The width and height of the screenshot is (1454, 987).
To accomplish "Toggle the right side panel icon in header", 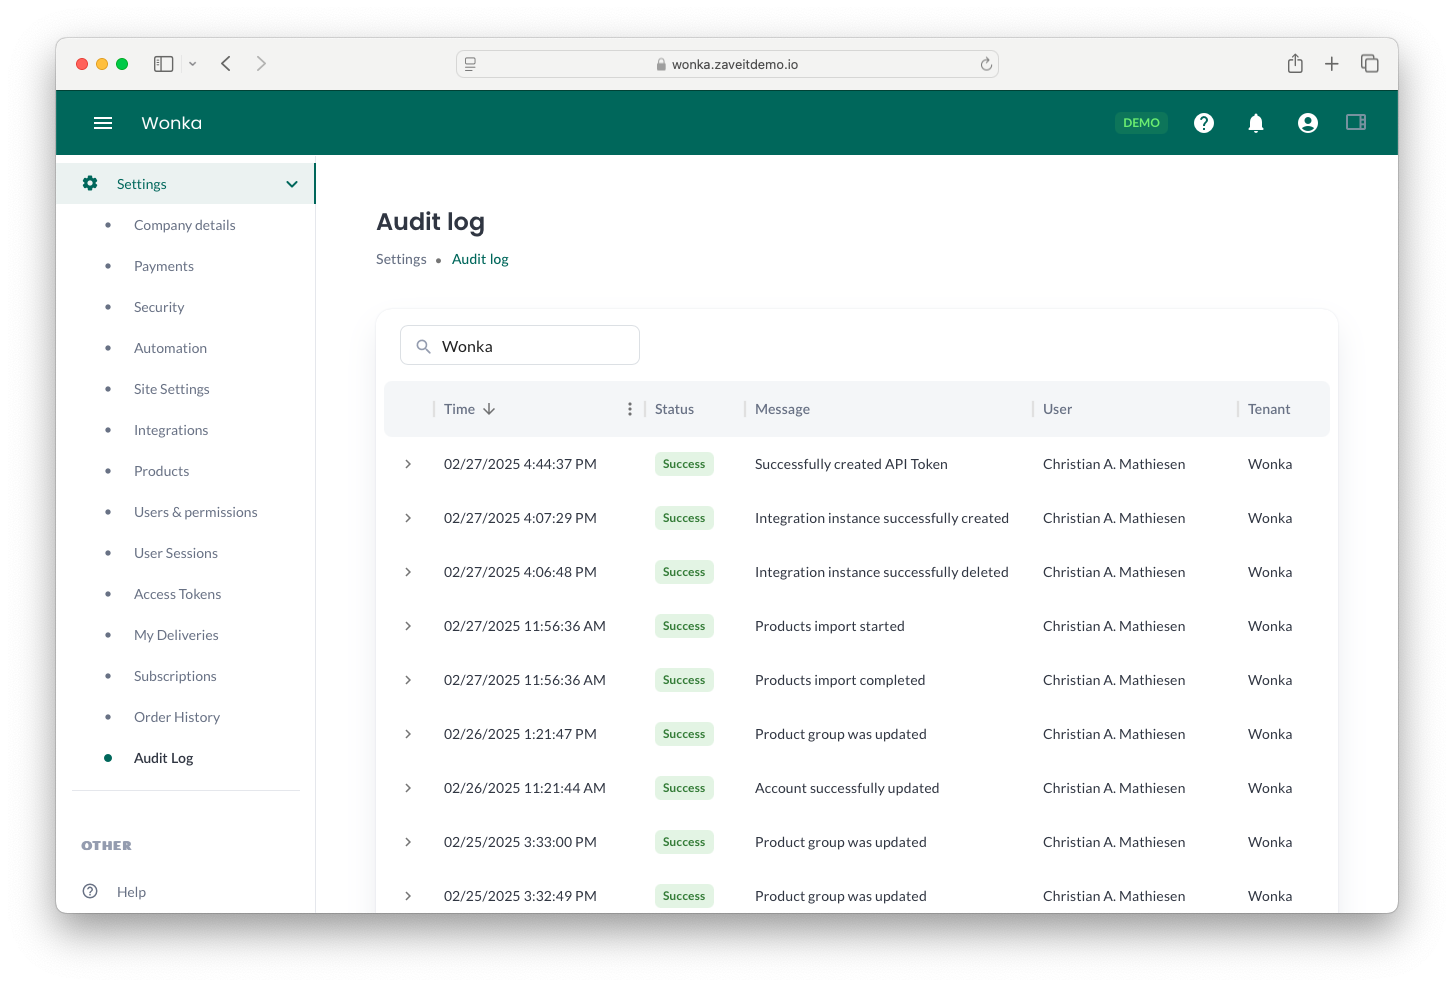I will click(1356, 122).
